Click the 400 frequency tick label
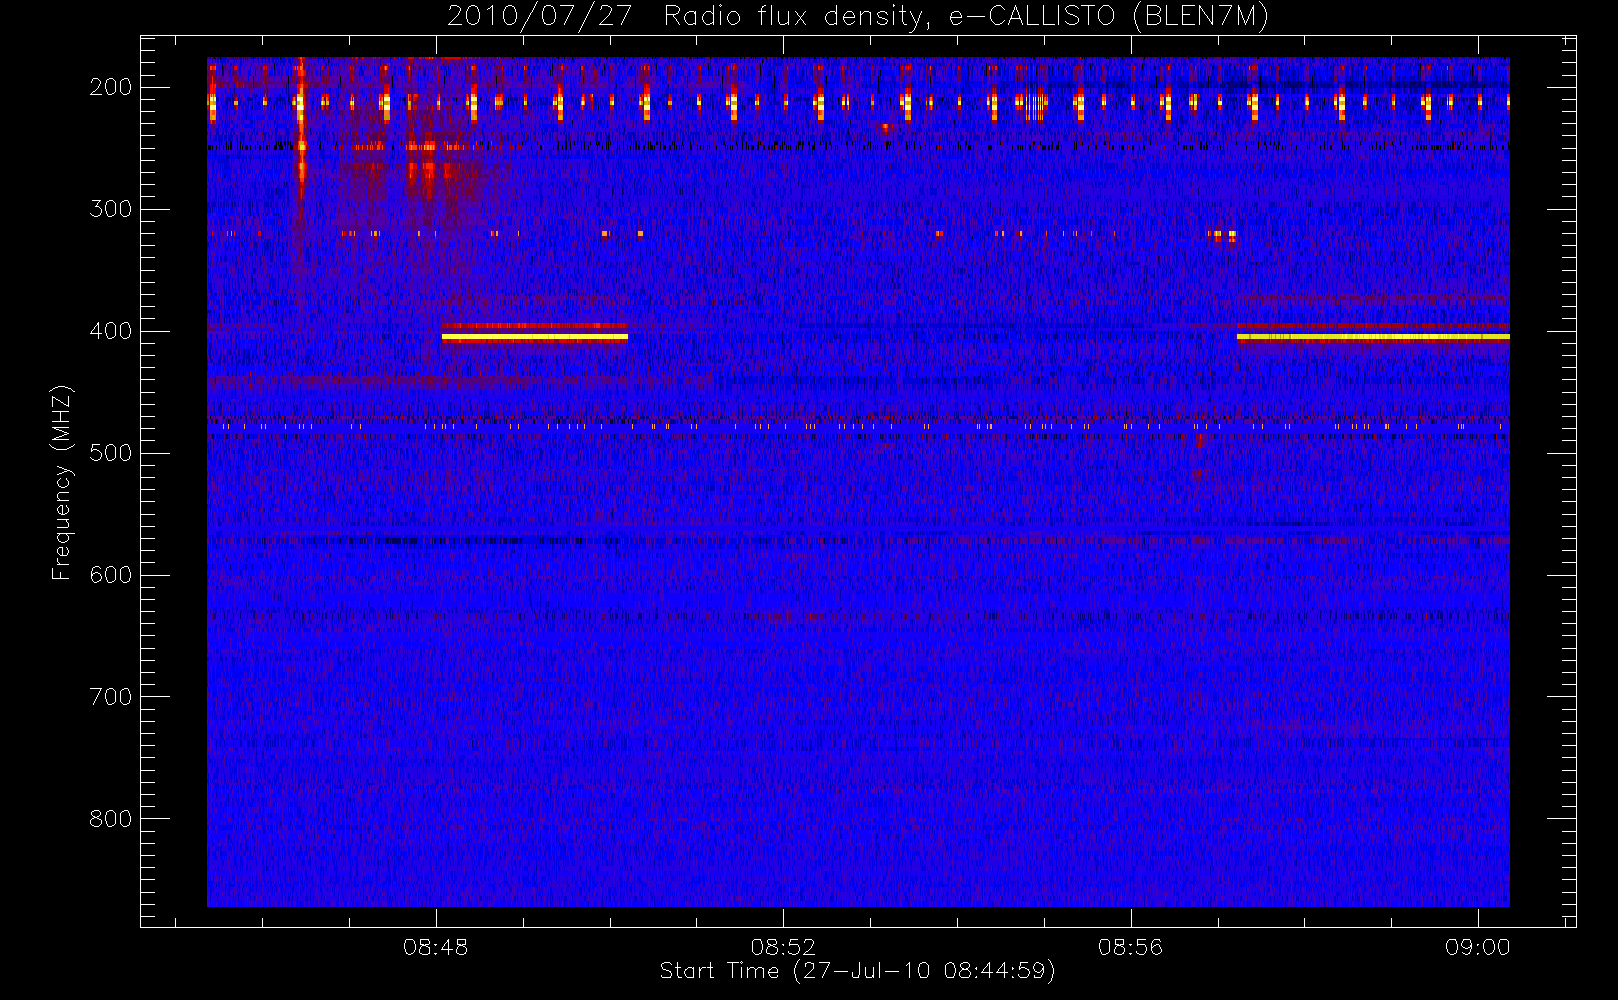The width and height of the screenshot is (1618, 1000). 111,331
